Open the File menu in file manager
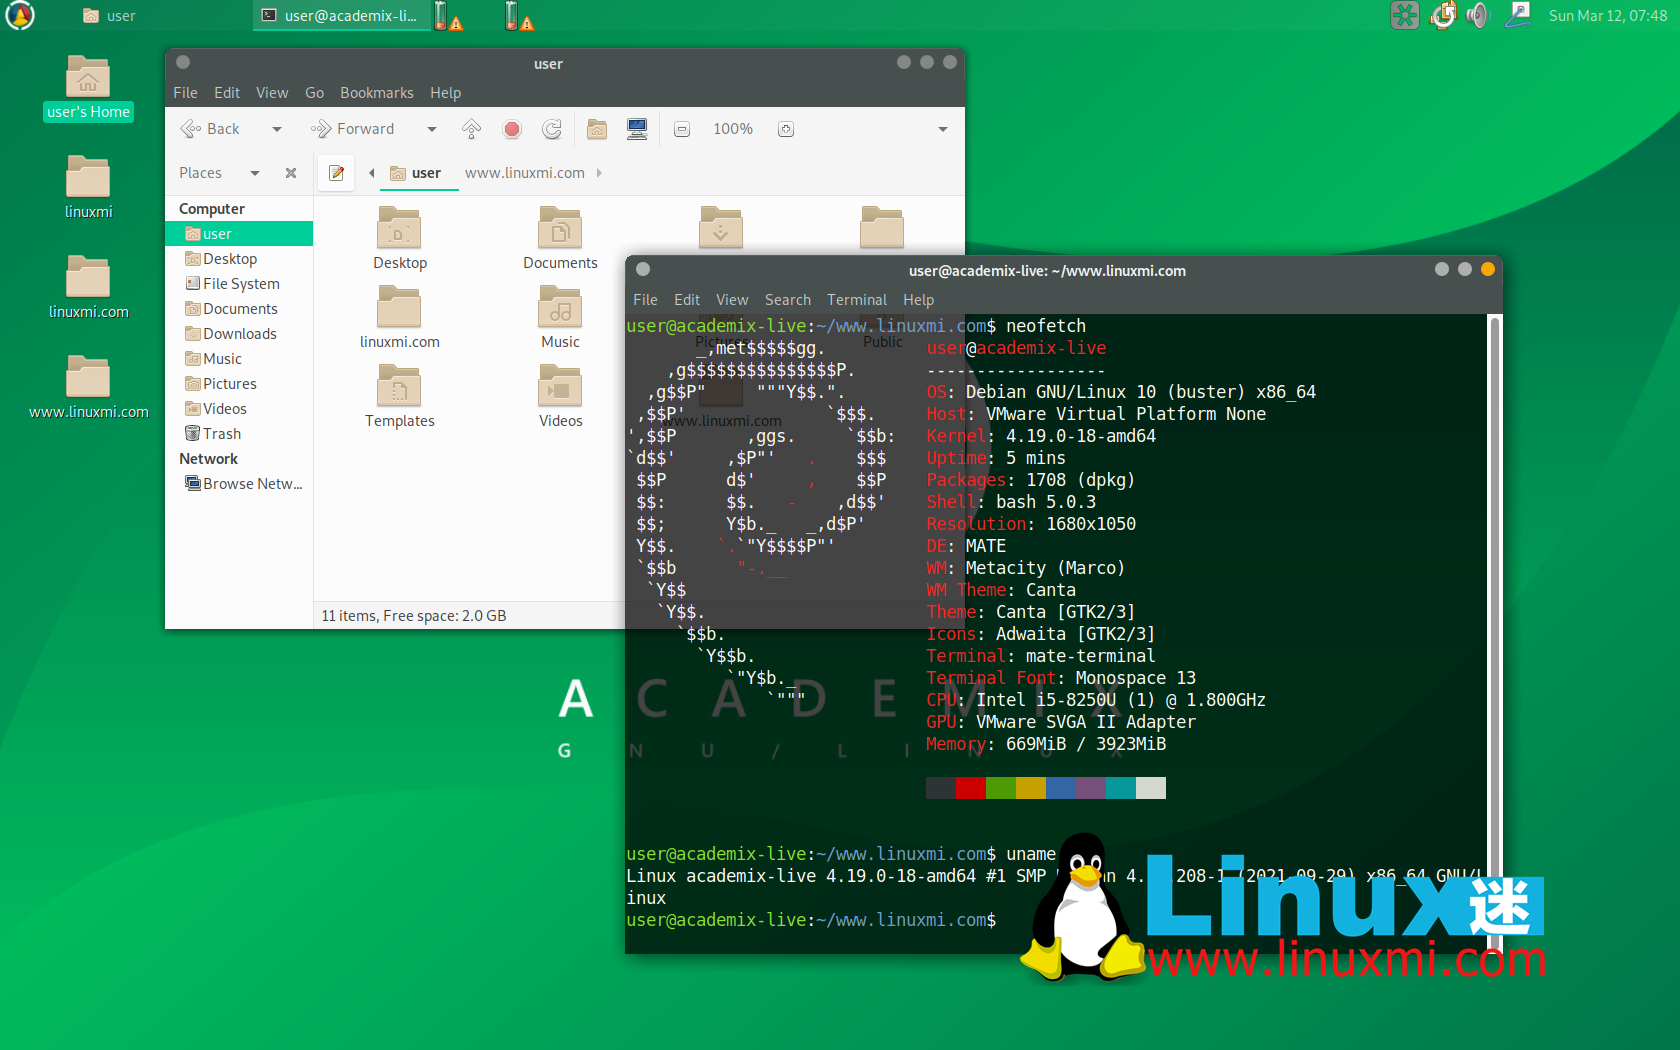Screen dimensions: 1680x1050 click(x=185, y=93)
